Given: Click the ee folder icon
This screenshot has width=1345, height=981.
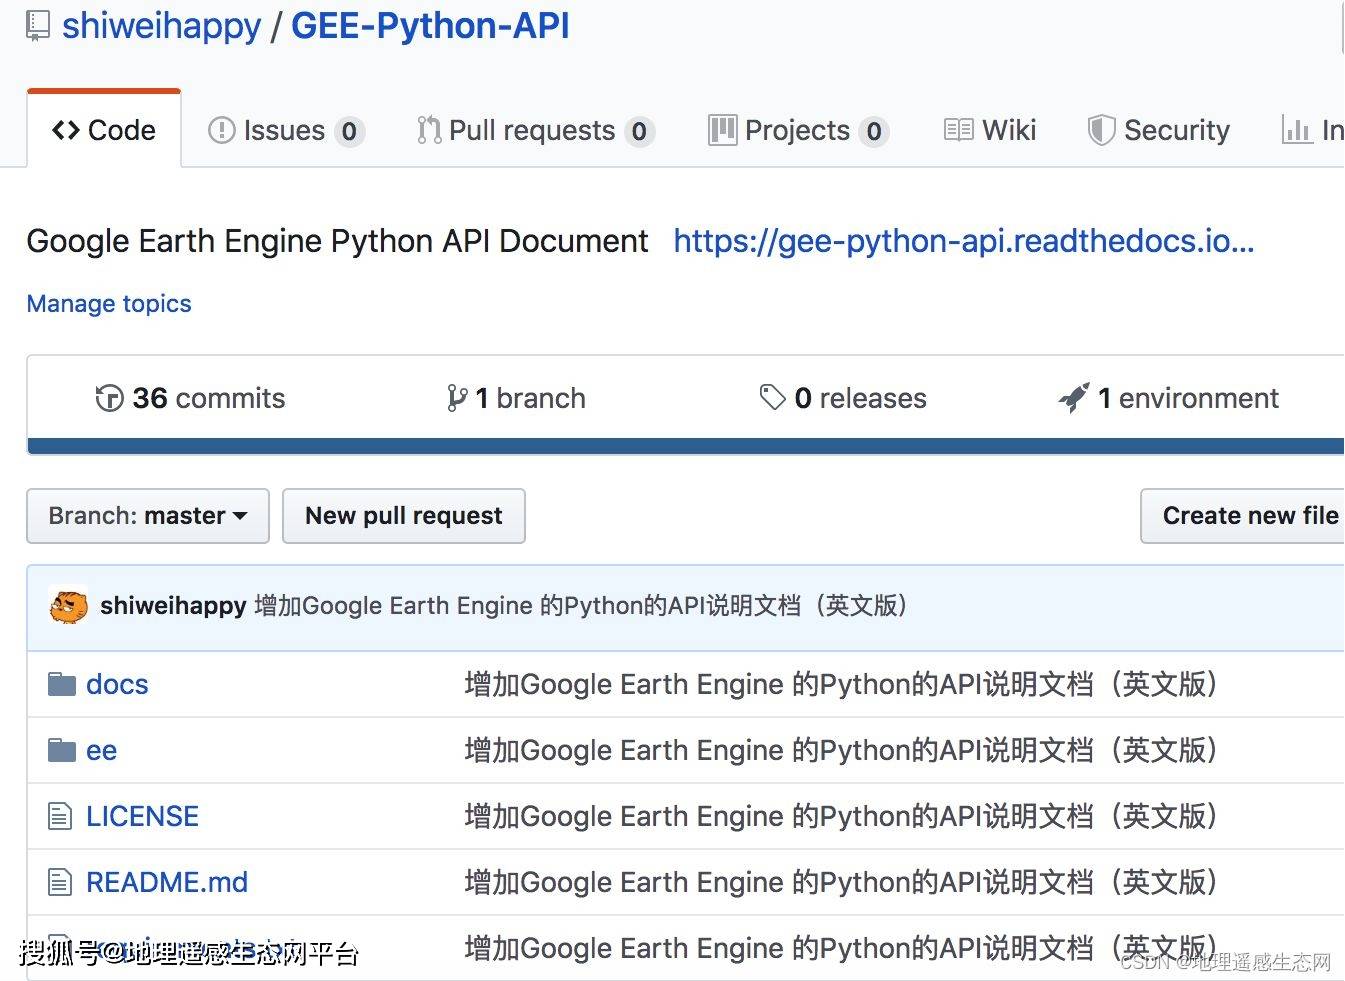Looking at the screenshot, I should 62,750.
